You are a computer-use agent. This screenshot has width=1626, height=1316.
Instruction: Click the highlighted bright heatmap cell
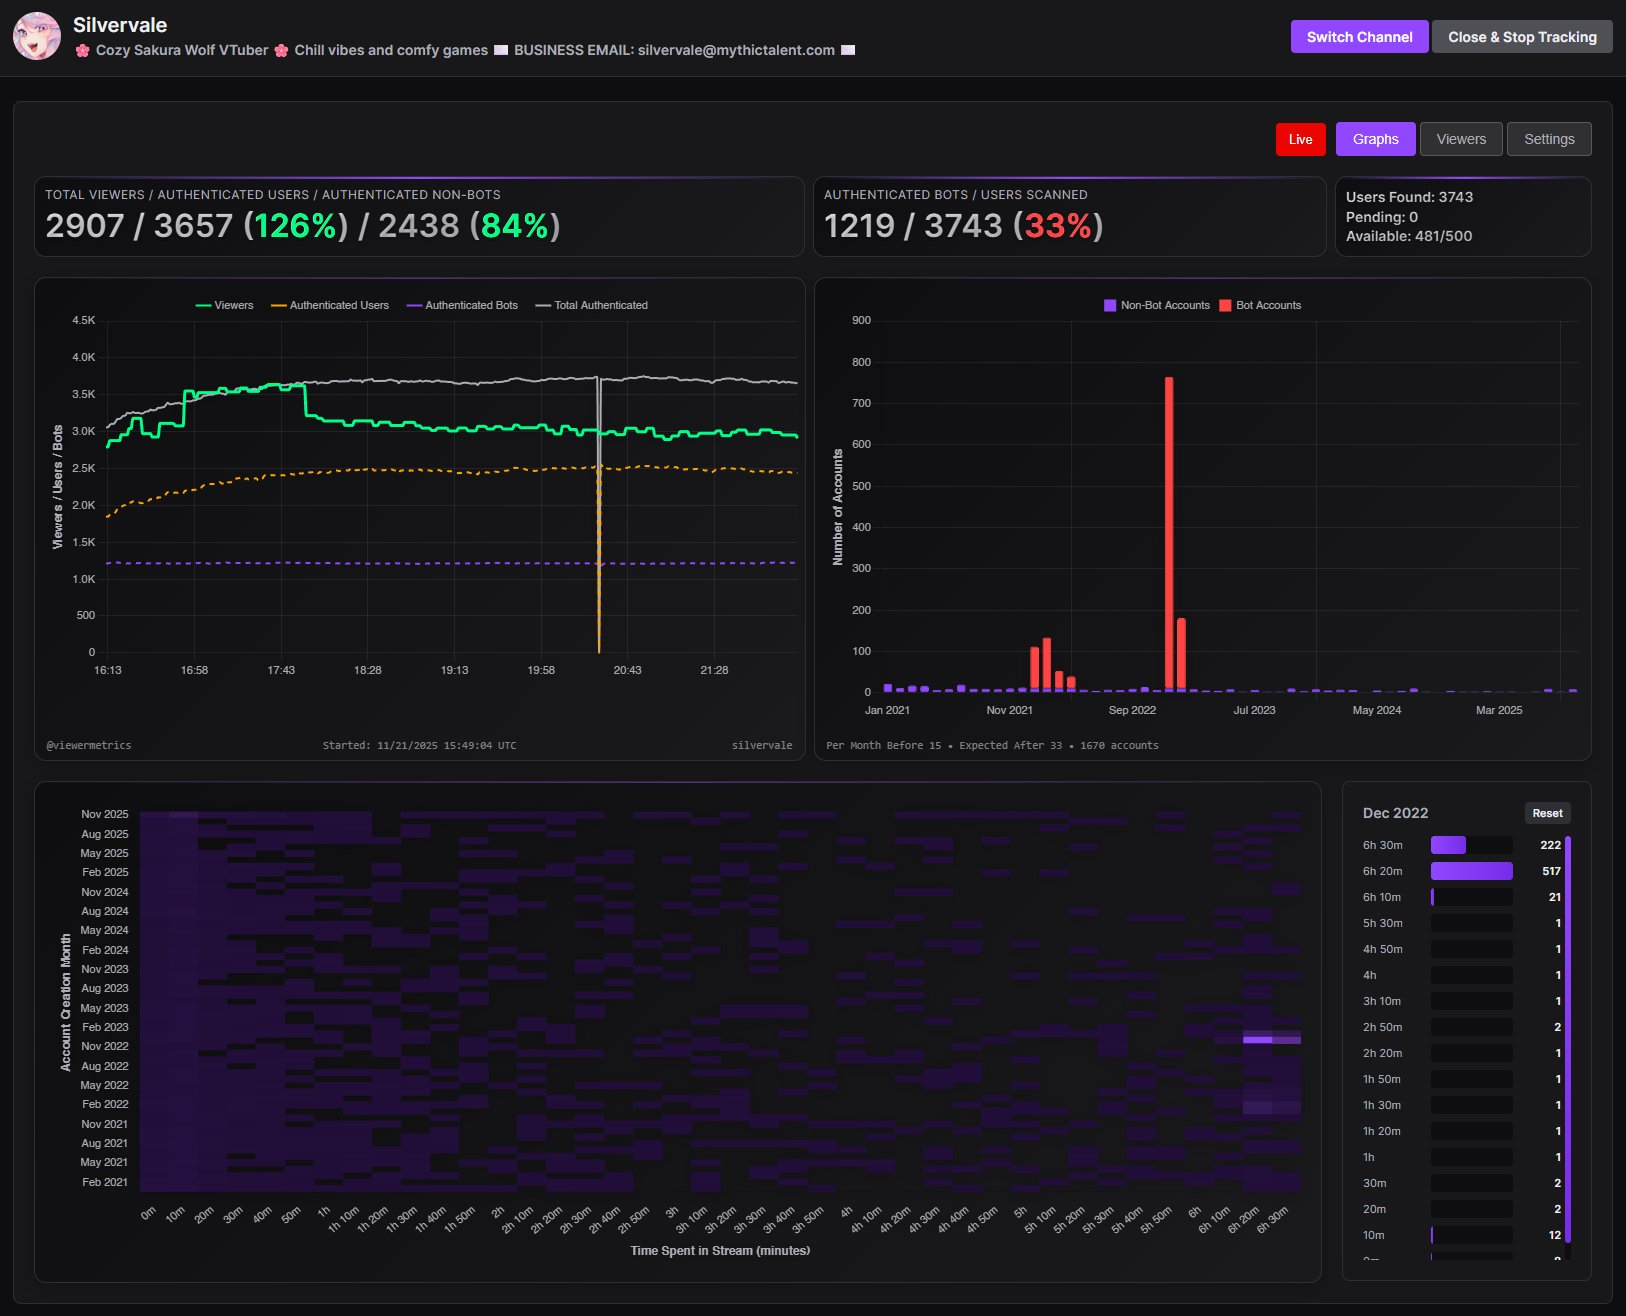pyautogui.click(x=1257, y=1040)
